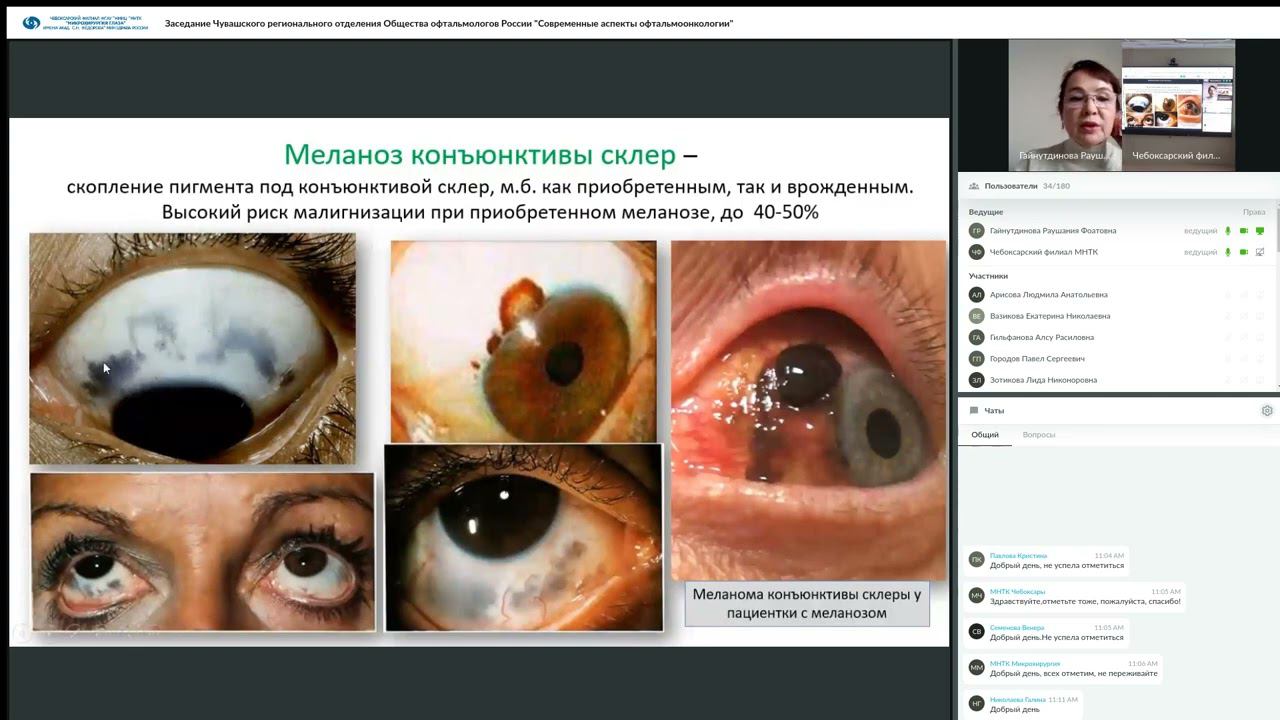This screenshot has width=1280, height=720.
Task: Open chat settings gear icon
Action: point(1267,411)
